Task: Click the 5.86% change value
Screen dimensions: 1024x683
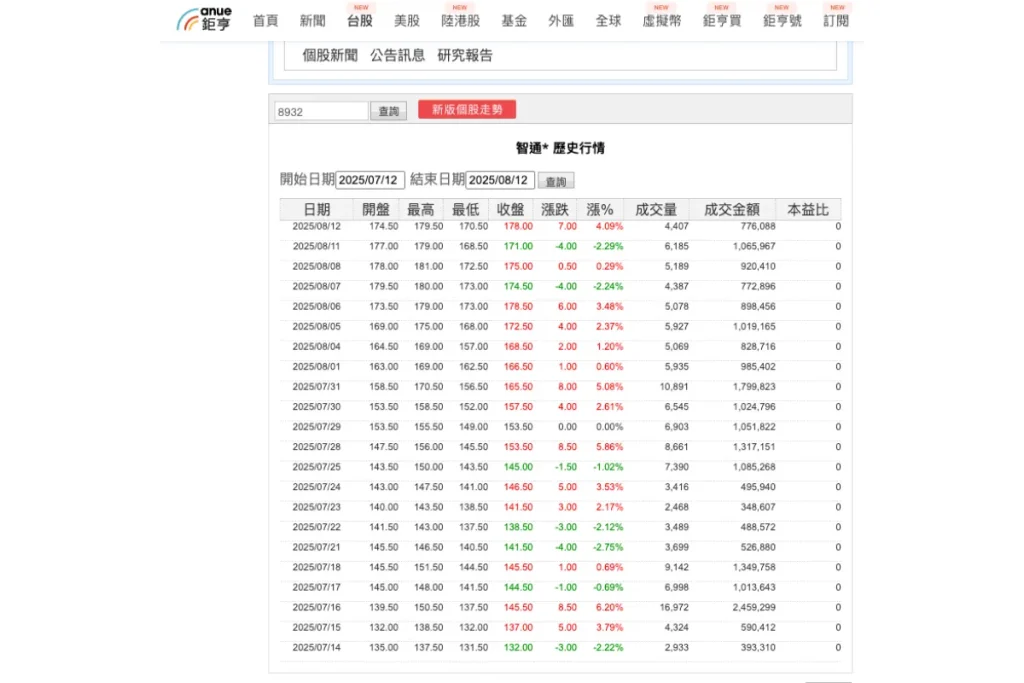Action: (x=609, y=447)
